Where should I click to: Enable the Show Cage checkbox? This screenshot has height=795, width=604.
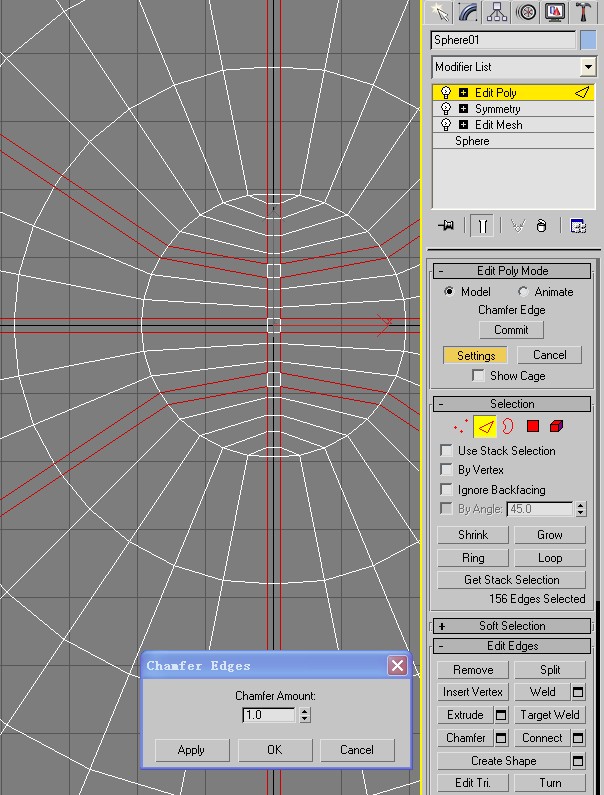pyautogui.click(x=478, y=376)
